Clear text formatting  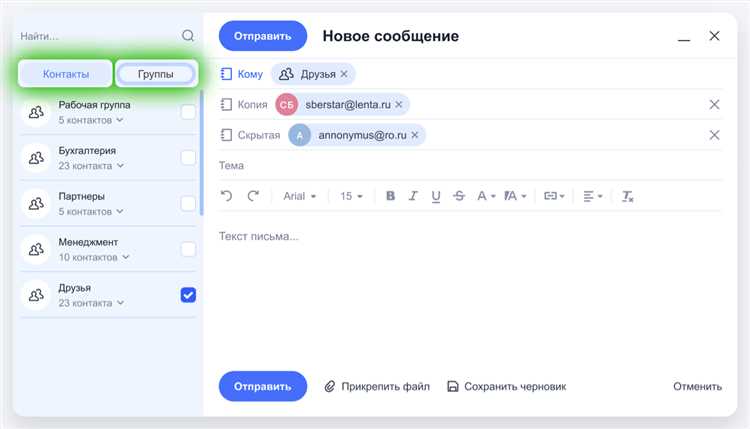tap(627, 196)
